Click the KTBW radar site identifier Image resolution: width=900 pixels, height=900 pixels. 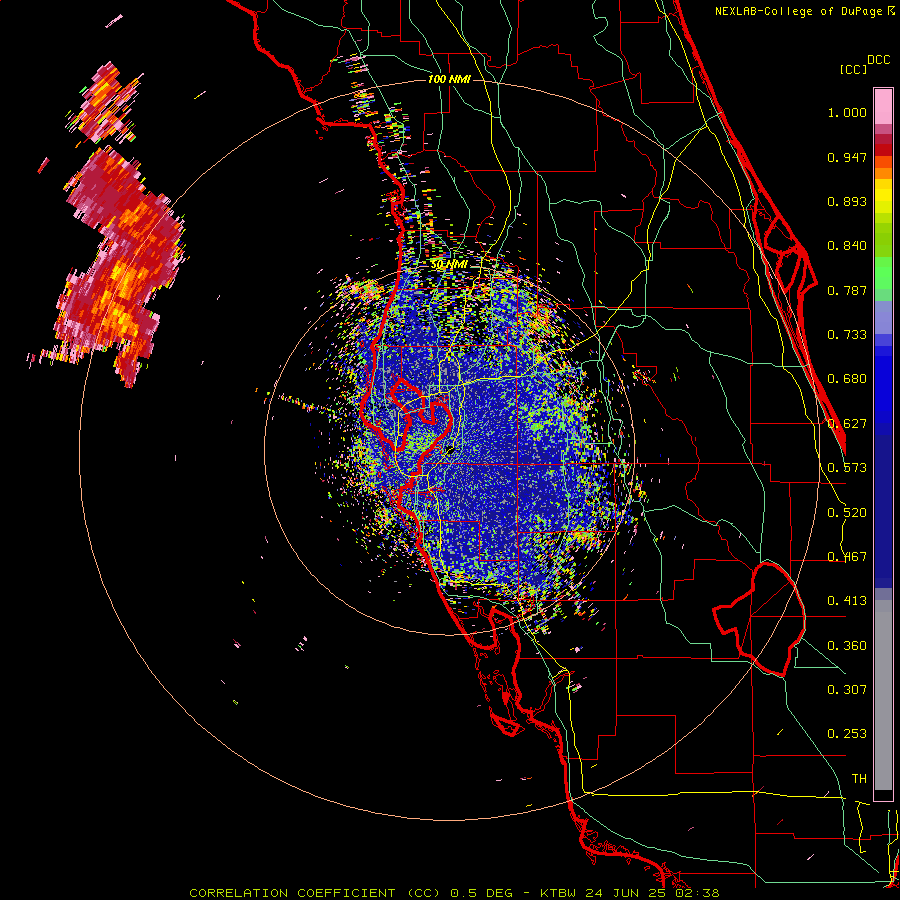558,893
